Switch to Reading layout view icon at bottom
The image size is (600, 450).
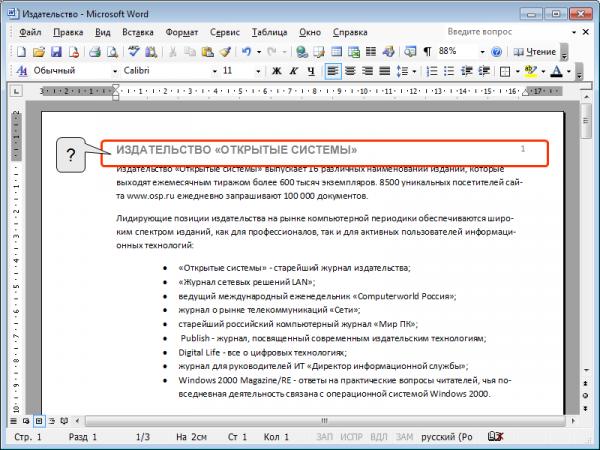coord(64,421)
